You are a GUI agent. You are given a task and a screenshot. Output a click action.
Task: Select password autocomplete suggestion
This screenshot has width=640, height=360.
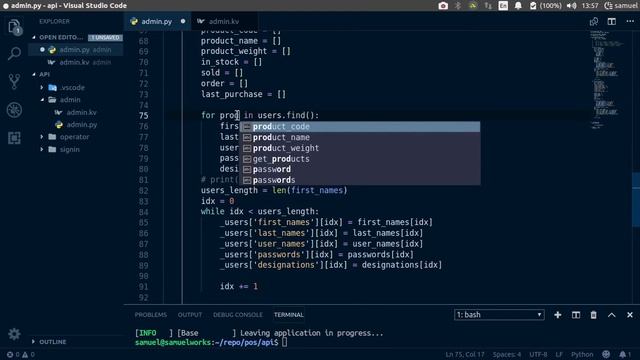(x=360, y=169)
